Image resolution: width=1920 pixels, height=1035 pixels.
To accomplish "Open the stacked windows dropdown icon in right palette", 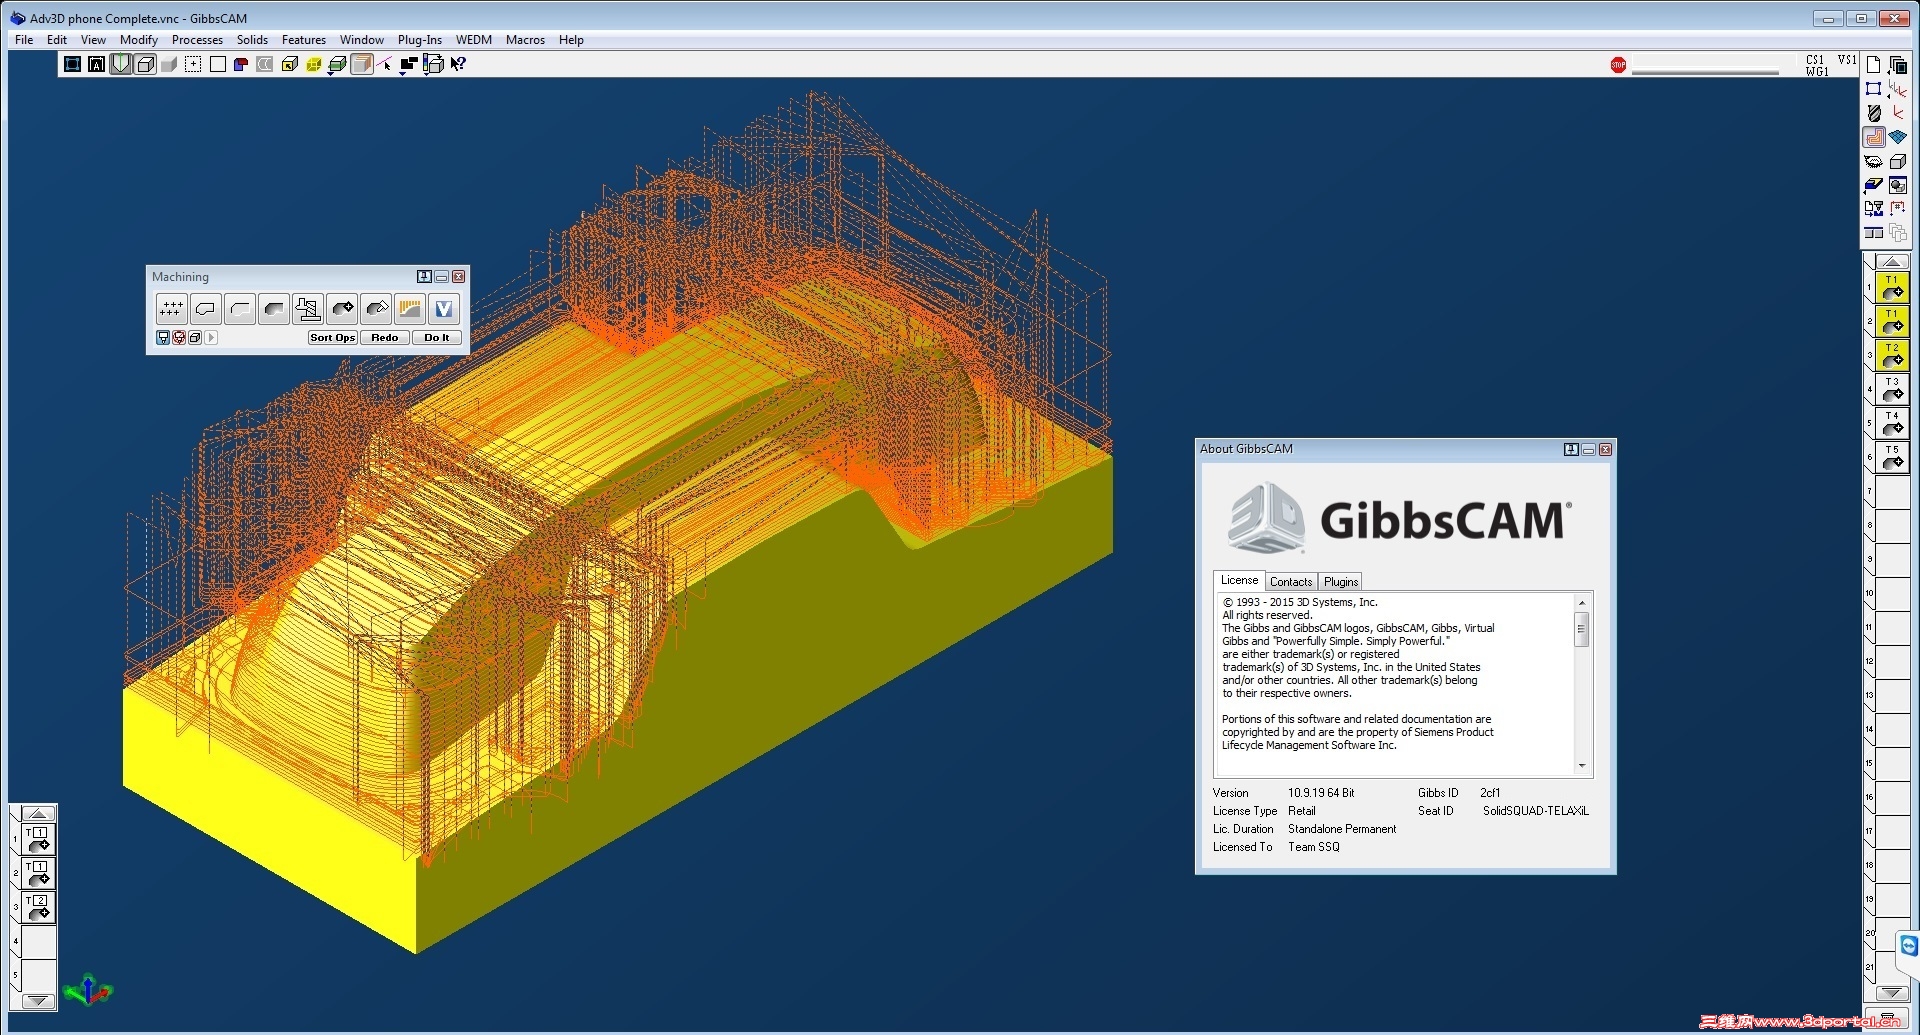I will [x=1897, y=65].
